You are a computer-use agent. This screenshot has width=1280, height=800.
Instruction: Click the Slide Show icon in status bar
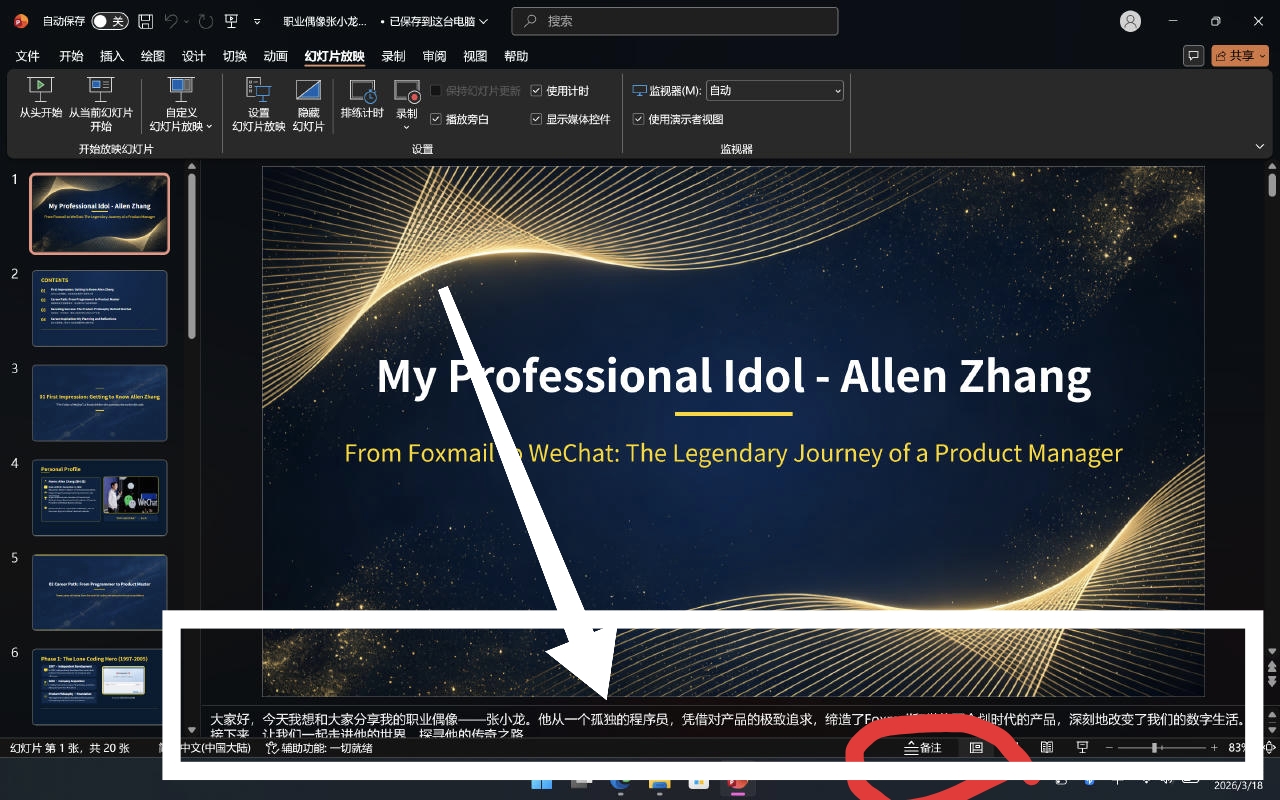1082,748
